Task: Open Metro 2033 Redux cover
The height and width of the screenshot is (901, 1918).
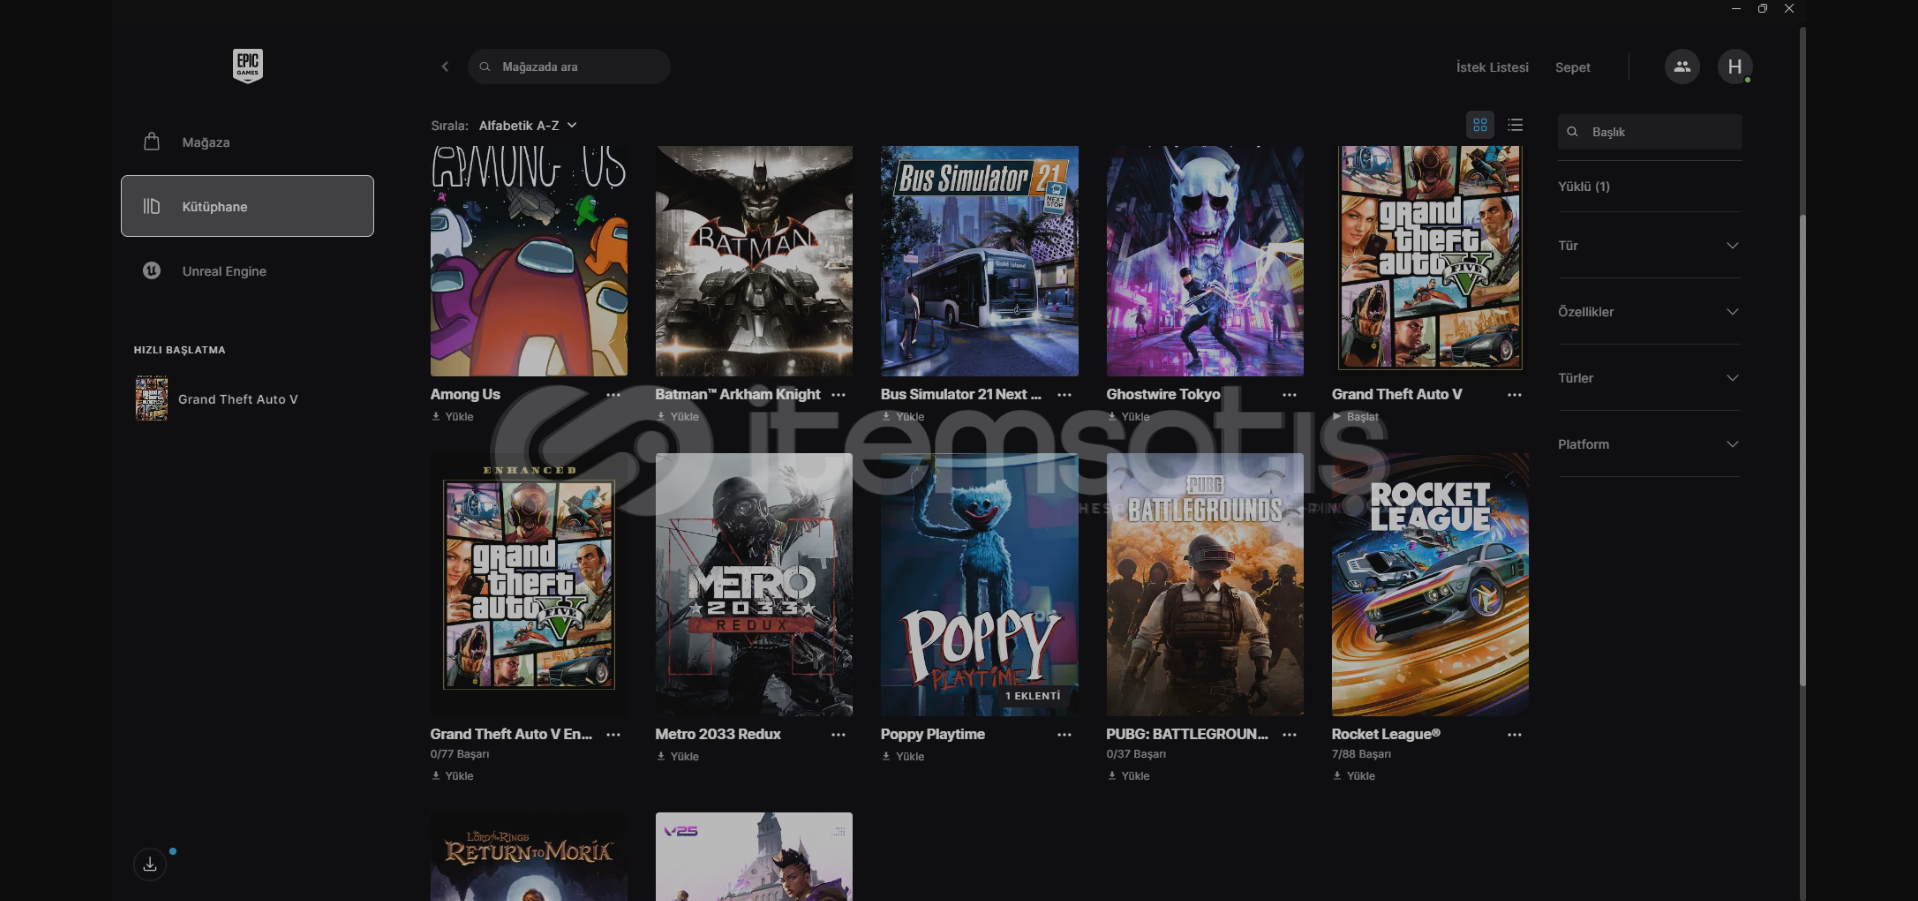Action: [x=754, y=584]
